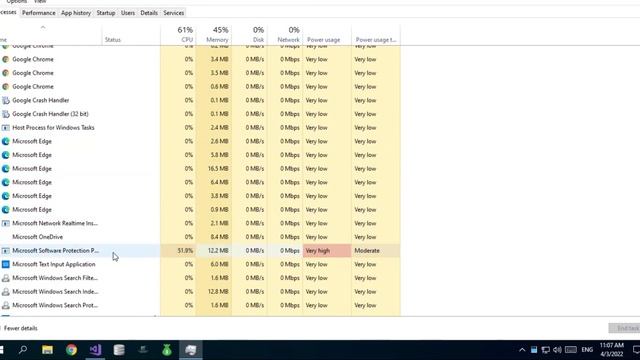Open the green money bag taskbar app
This screenshot has height=360, width=640.
tap(167, 350)
